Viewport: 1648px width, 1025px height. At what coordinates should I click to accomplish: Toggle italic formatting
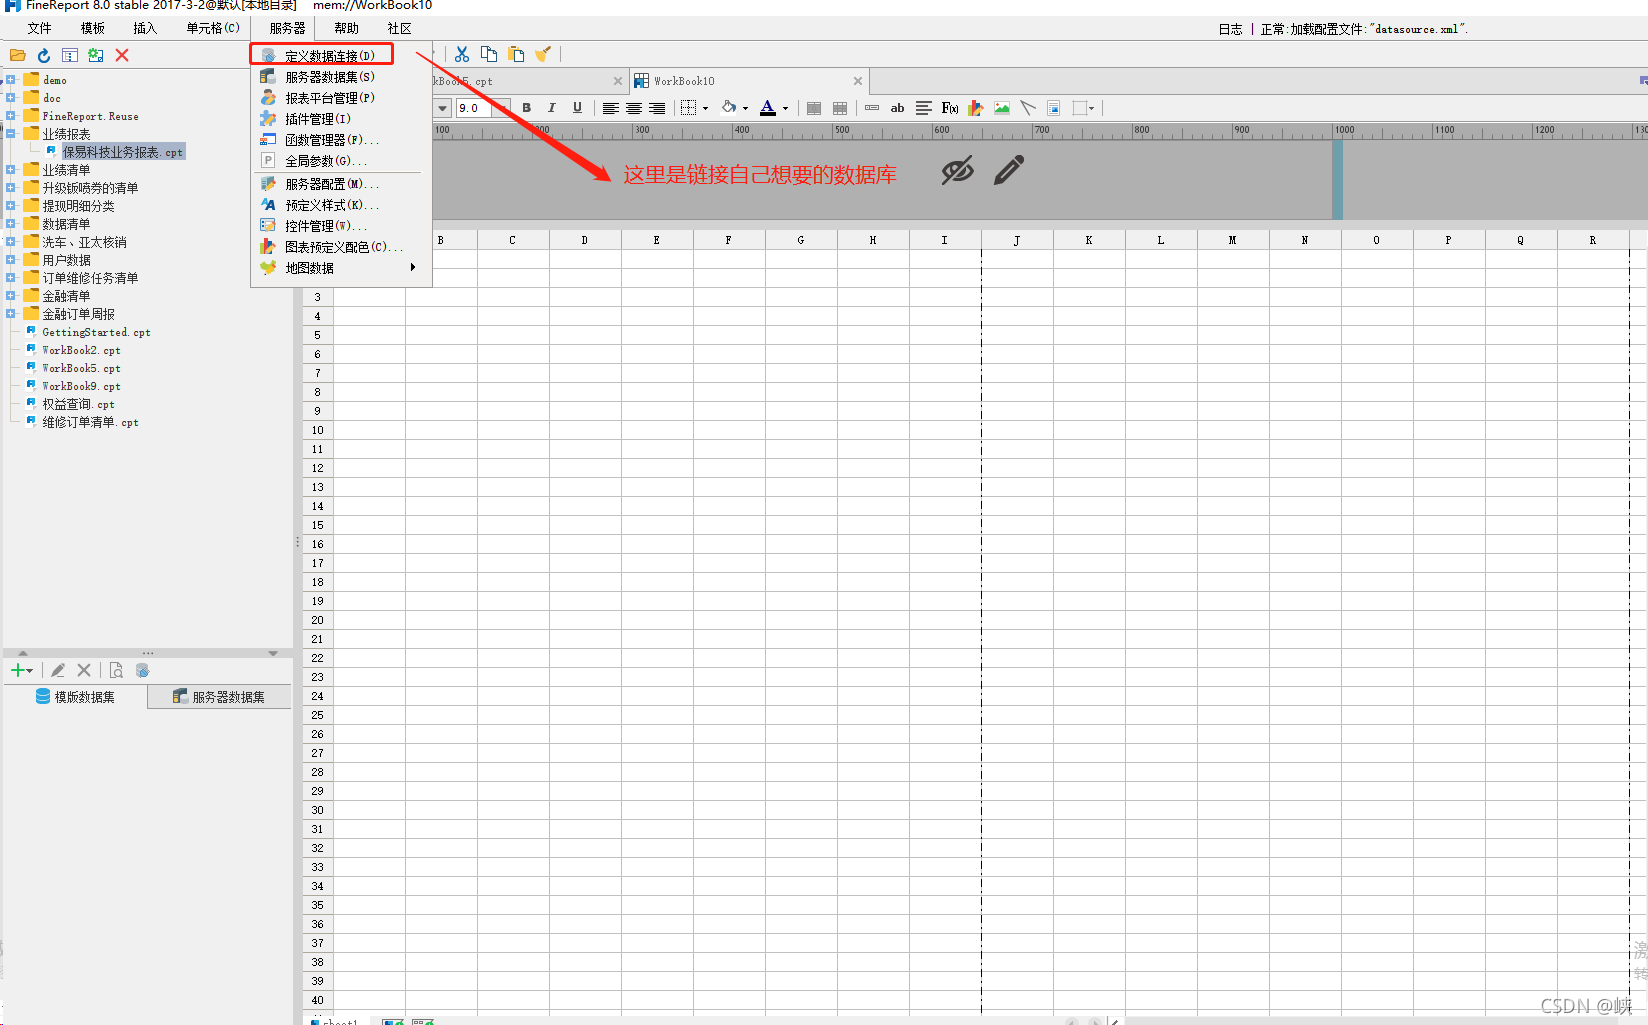[x=552, y=108]
